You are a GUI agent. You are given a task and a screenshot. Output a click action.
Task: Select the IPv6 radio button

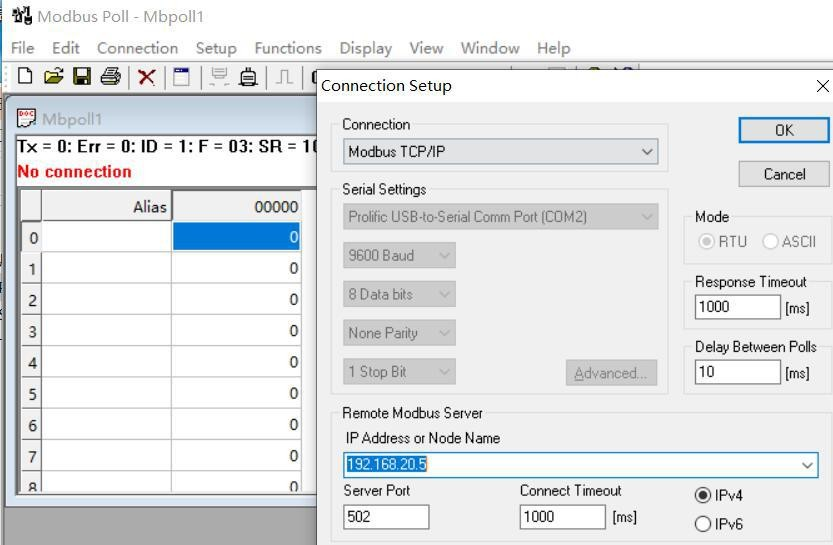coord(703,524)
